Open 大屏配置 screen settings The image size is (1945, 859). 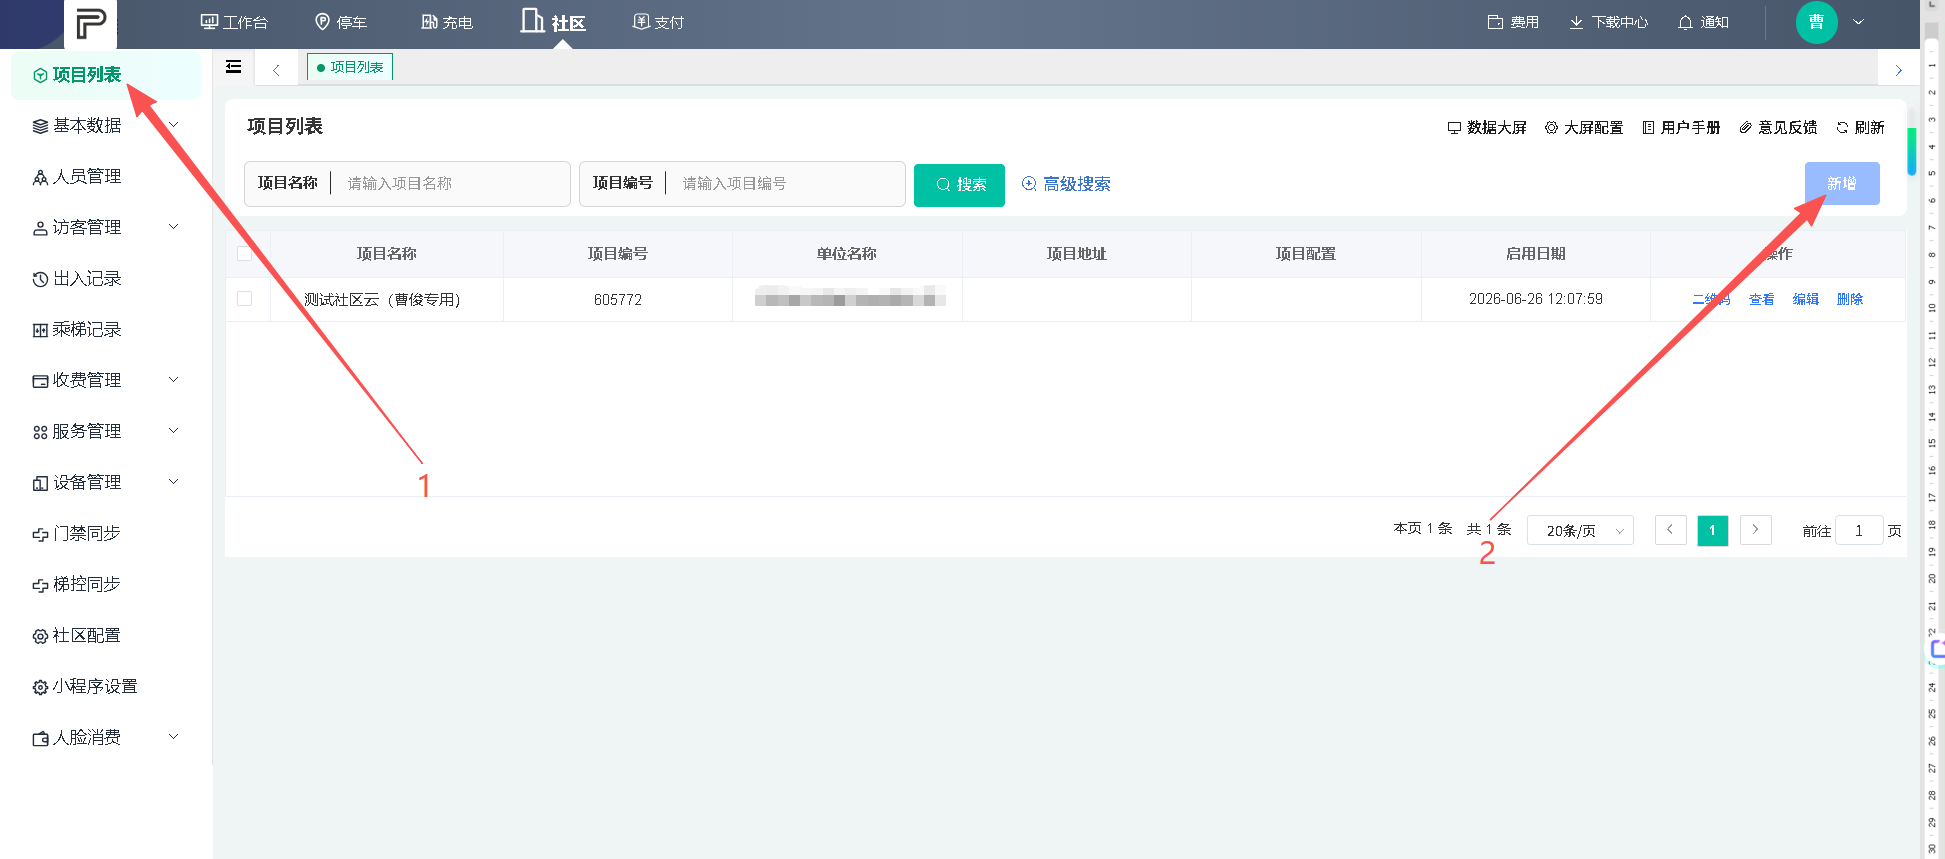(x=1584, y=128)
